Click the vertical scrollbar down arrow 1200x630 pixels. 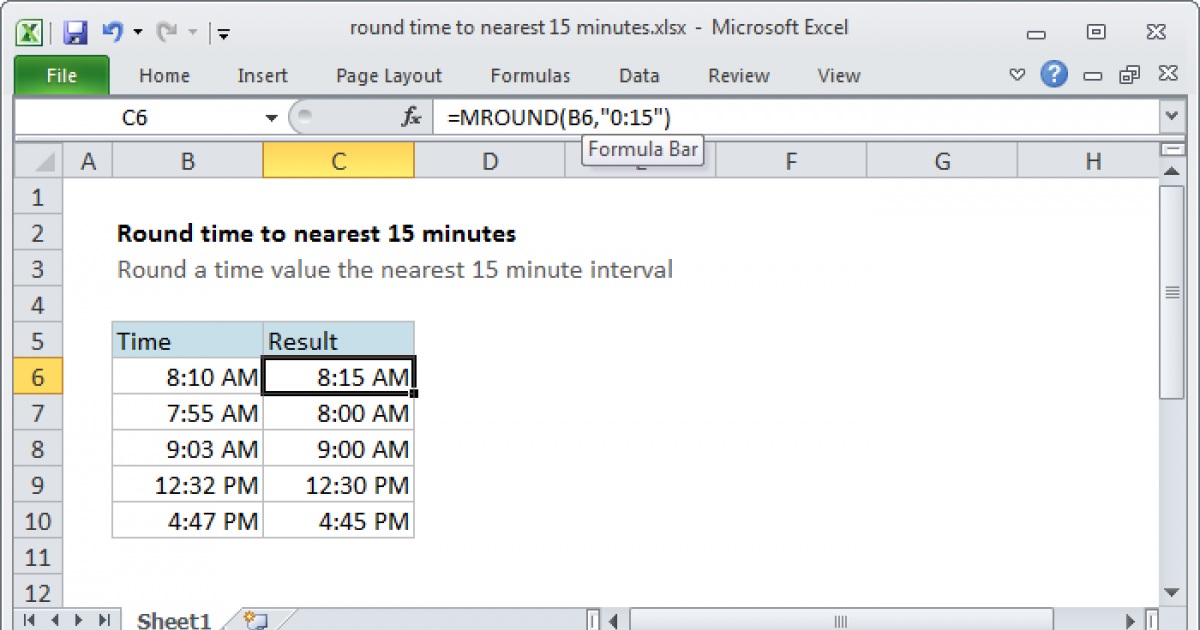pyautogui.click(x=1172, y=592)
